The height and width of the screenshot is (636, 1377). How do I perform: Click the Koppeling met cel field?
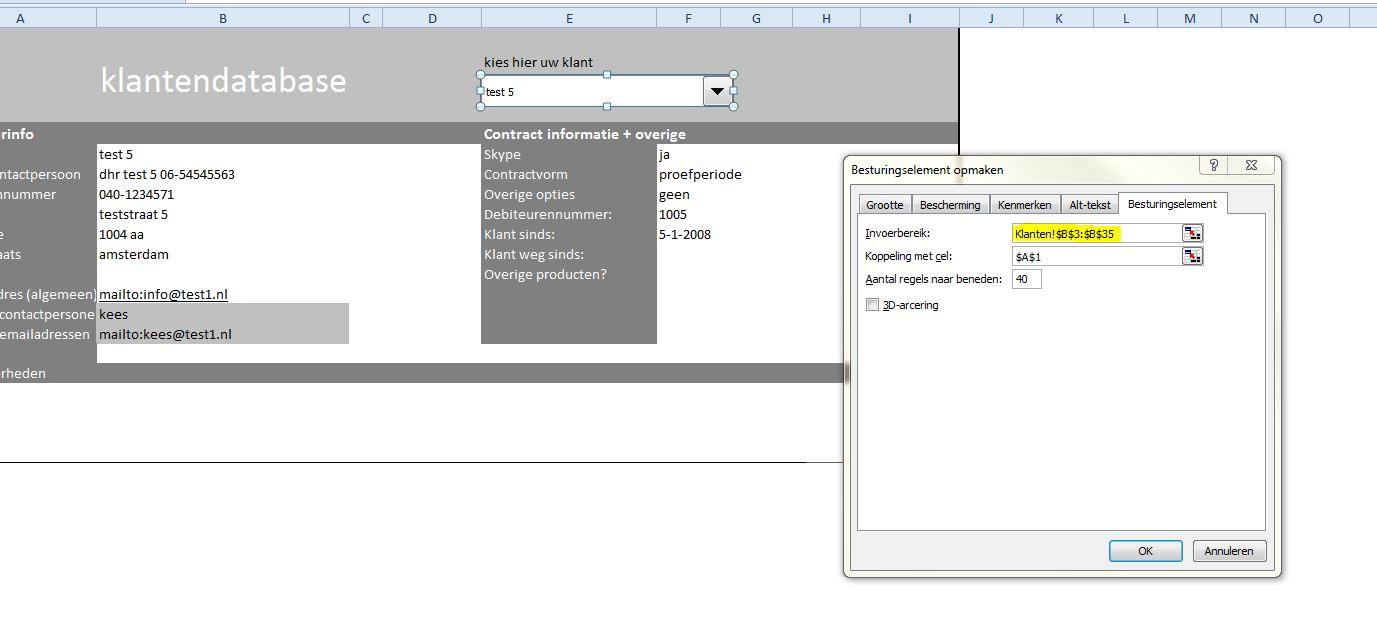[1095, 257]
